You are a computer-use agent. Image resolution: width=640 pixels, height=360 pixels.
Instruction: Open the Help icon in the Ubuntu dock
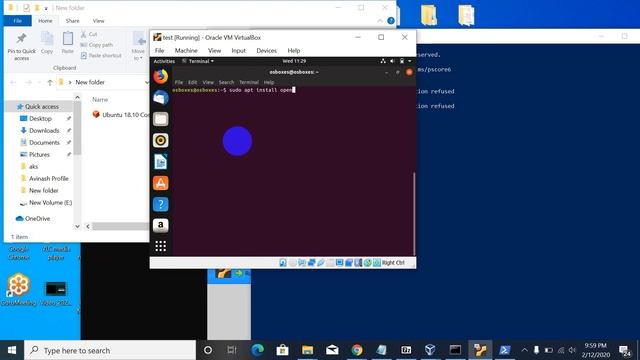pyautogui.click(x=160, y=204)
